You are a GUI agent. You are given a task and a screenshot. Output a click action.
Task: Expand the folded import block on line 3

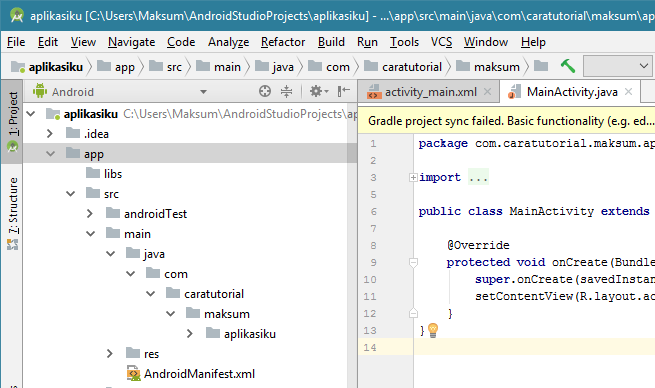tap(413, 178)
